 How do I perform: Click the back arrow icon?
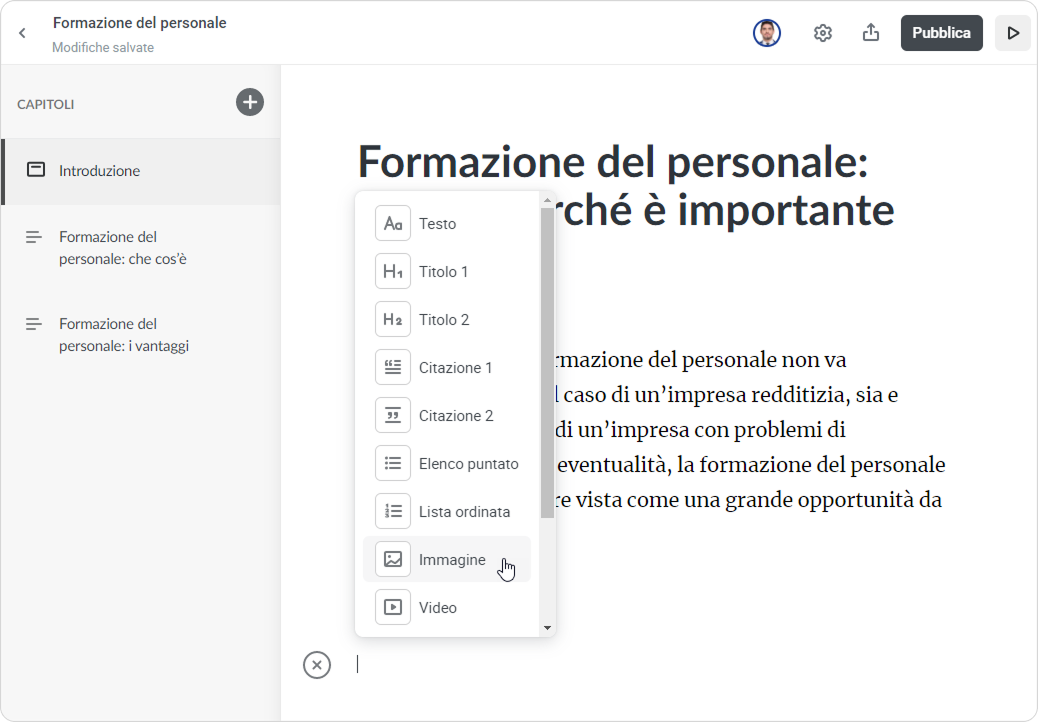[x=23, y=33]
